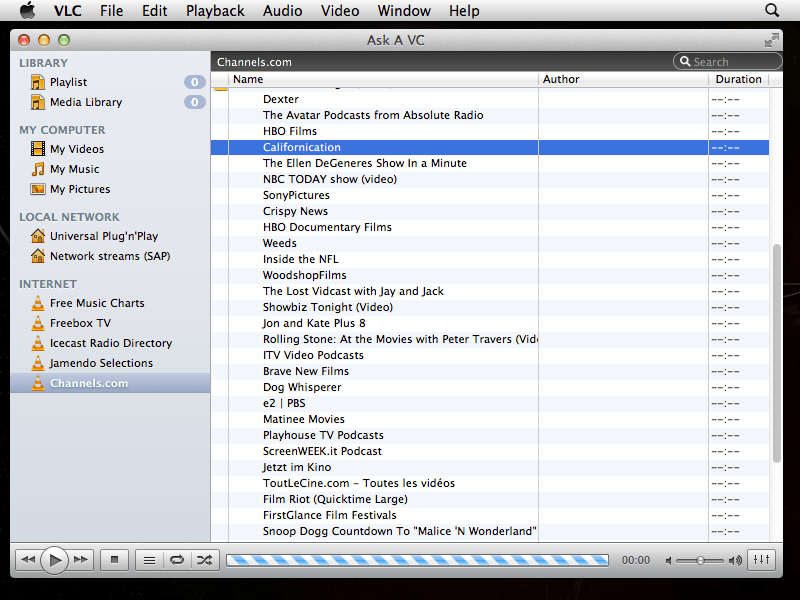Click the striped playback progress bar
Image resolution: width=800 pixels, height=600 pixels.
pos(417,560)
